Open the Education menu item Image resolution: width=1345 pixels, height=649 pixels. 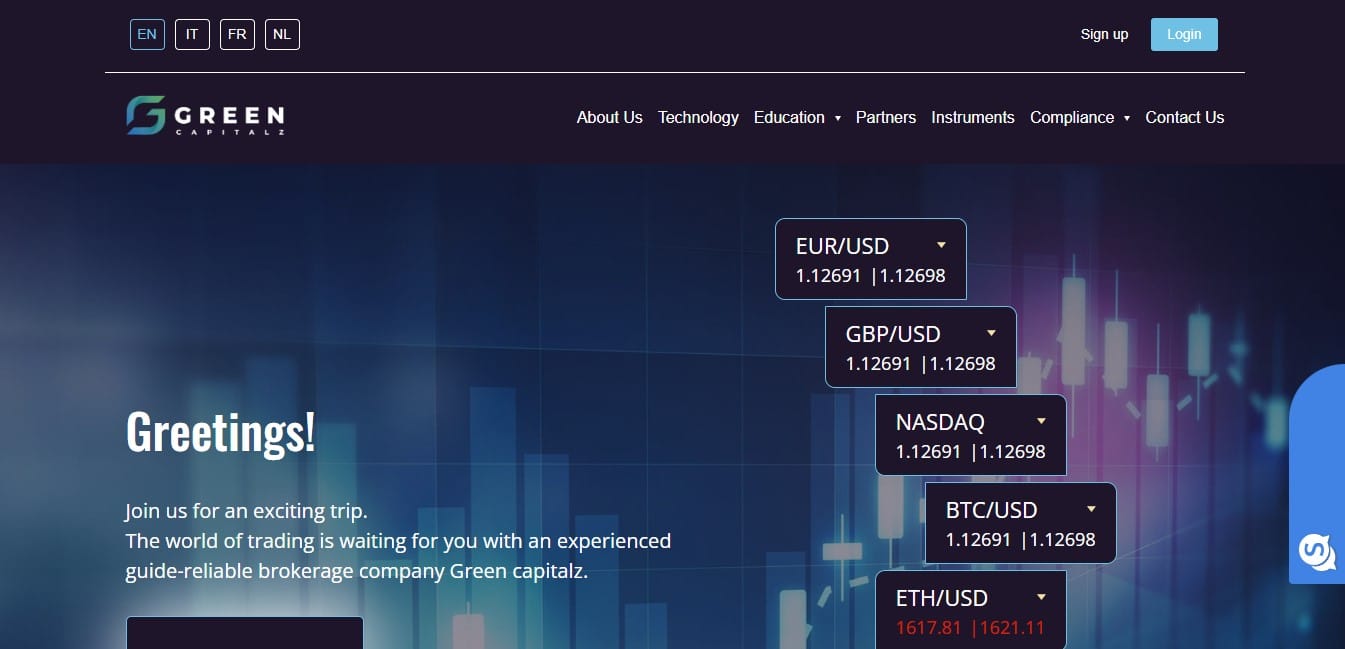[x=789, y=117]
